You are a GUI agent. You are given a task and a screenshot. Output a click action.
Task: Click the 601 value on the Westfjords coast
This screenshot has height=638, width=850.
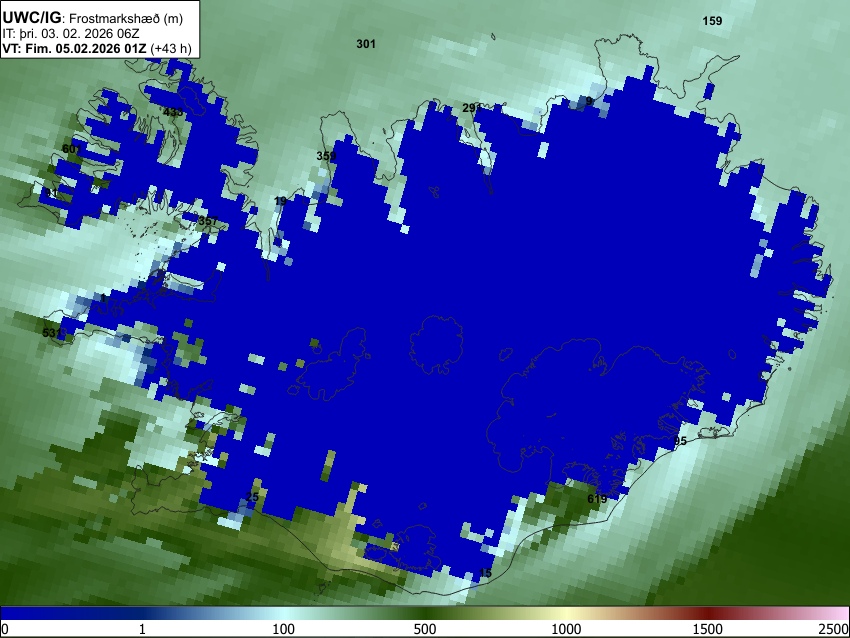pos(72,149)
